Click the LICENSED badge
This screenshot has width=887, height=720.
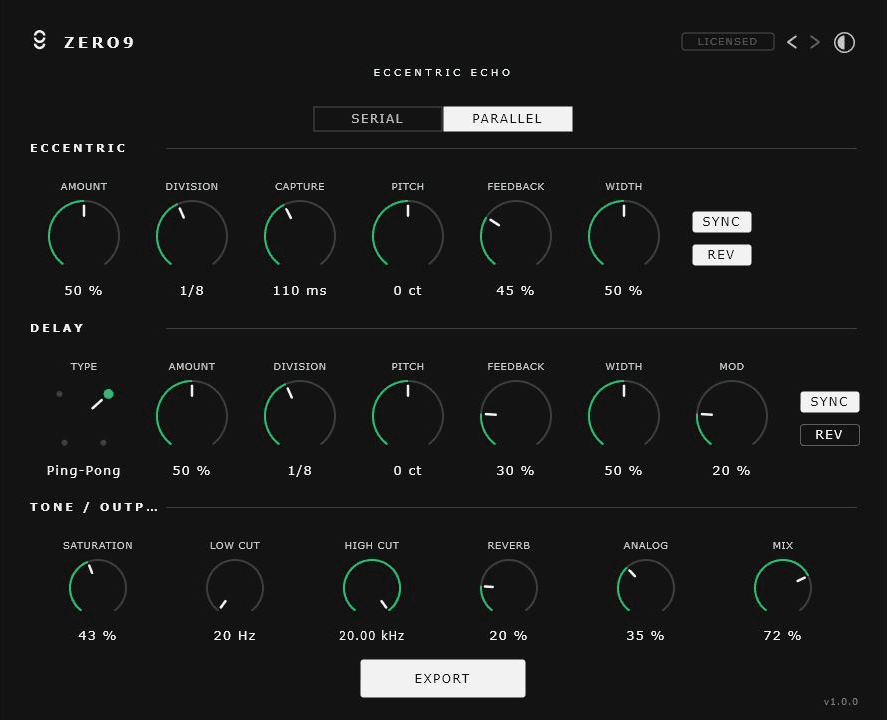point(727,41)
